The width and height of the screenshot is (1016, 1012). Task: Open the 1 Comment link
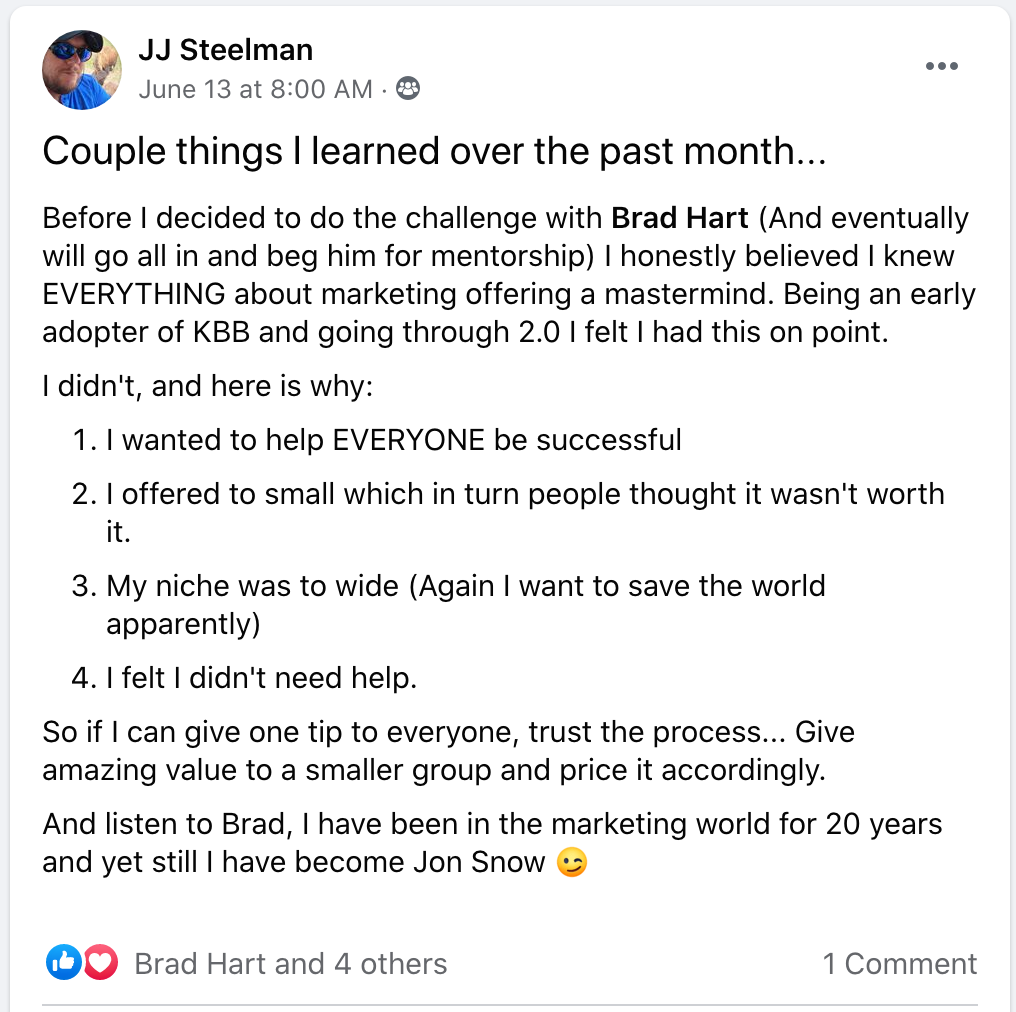[x=899, y=963]
